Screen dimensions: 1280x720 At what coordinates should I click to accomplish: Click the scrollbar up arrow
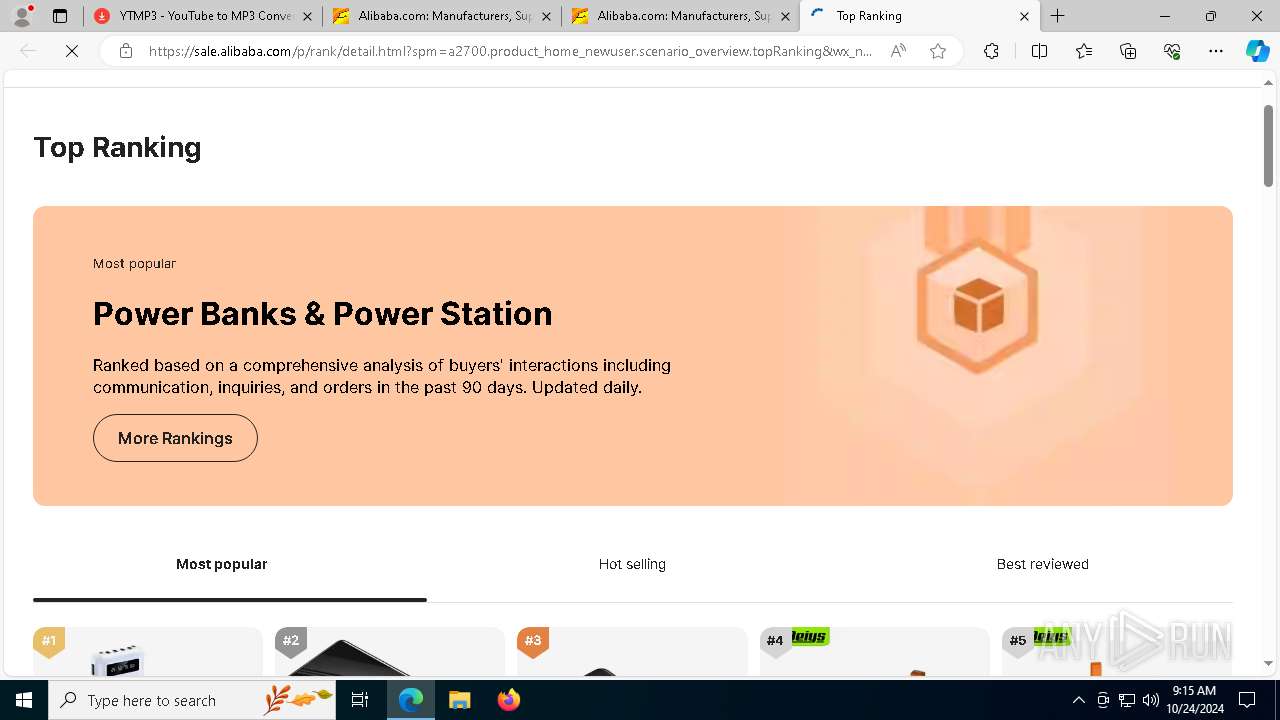click(x=1269, y=83)
